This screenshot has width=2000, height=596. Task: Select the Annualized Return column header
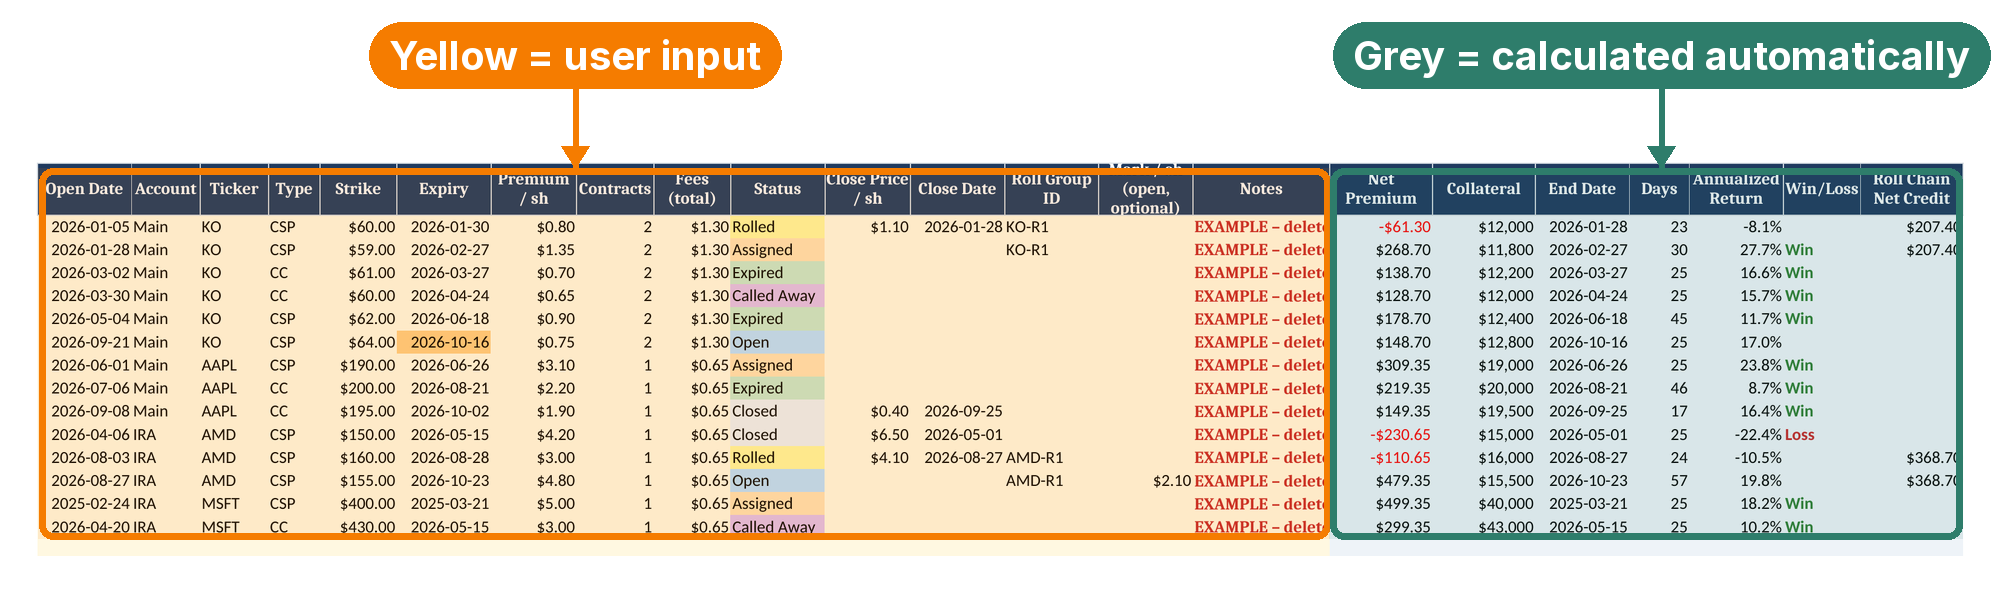(x=1736, y=189)
